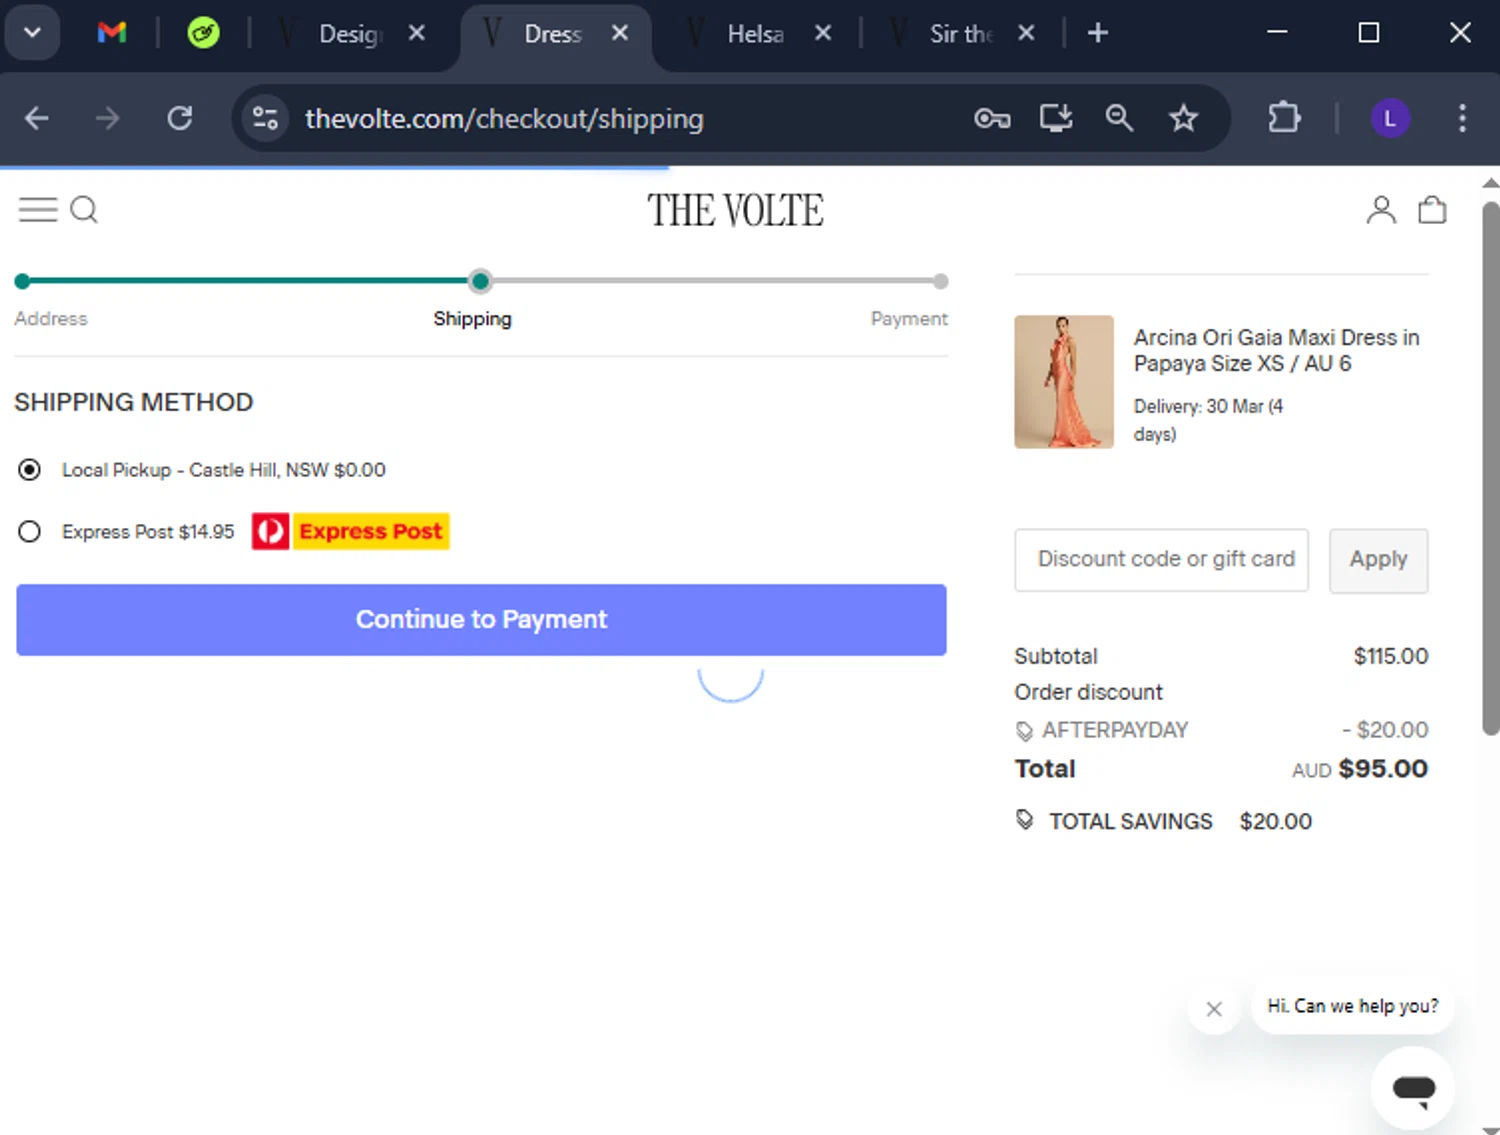Open the Arcina dress thumbnail
1500x1135 pixels.
tap(1064, 381)
